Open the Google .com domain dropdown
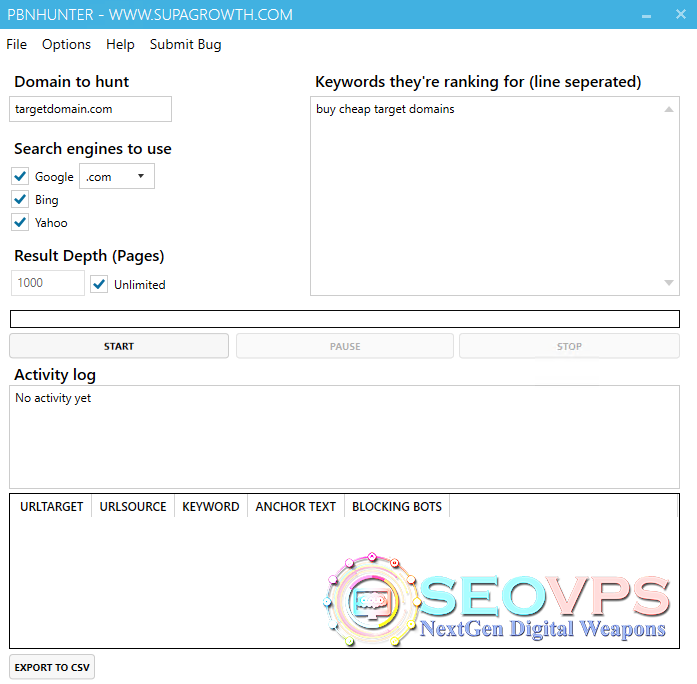 [x=117, y=176]
